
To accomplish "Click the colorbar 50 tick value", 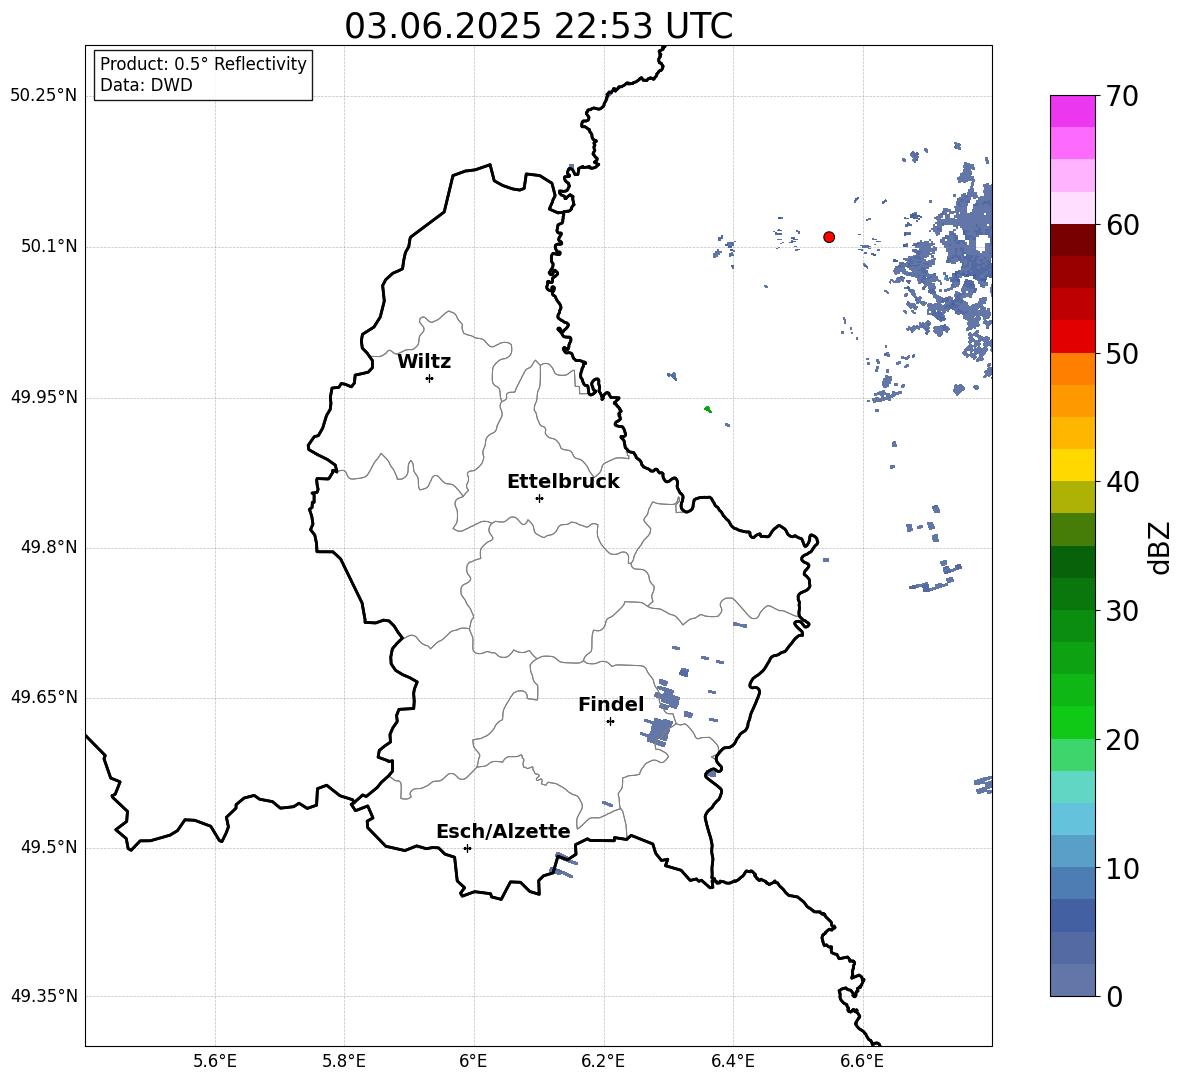I will pos(1121,354).
